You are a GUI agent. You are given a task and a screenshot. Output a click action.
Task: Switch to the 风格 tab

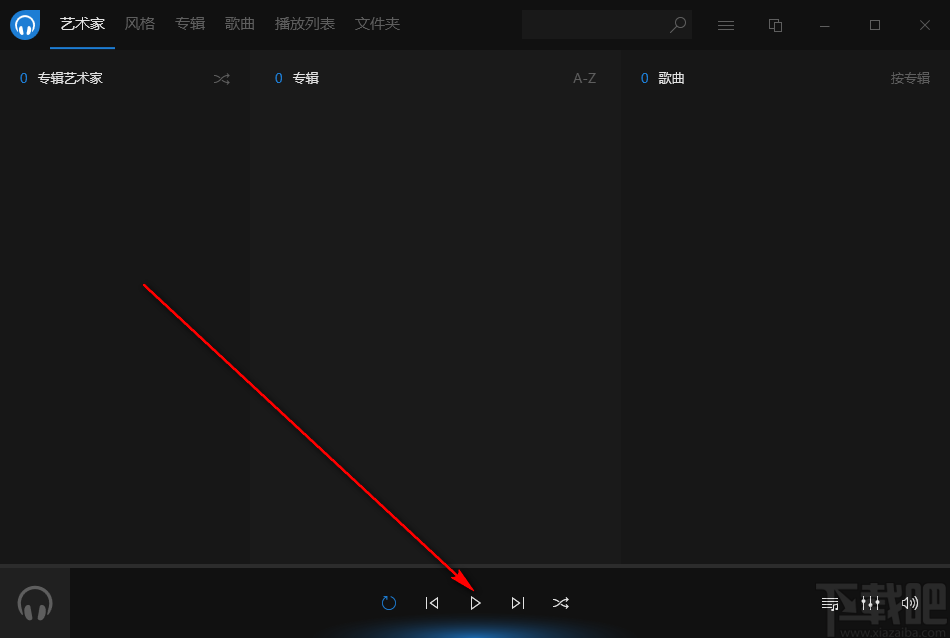coord(140,24)
